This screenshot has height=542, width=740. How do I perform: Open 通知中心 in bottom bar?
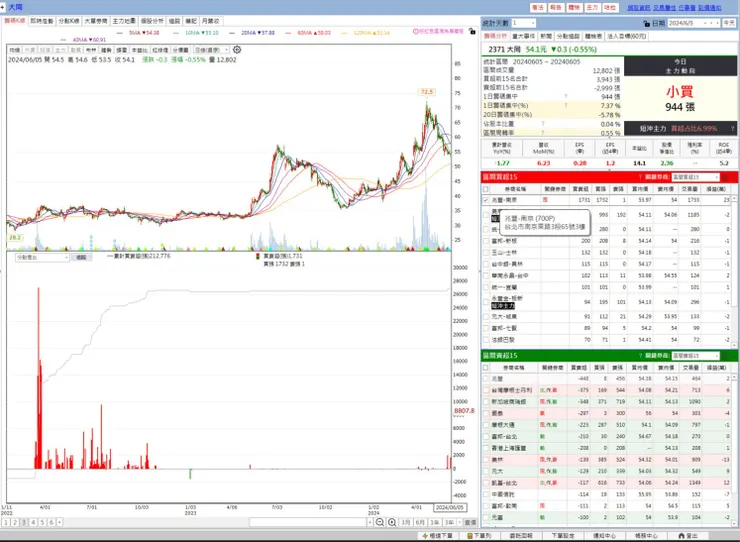[x=604, y=536]
